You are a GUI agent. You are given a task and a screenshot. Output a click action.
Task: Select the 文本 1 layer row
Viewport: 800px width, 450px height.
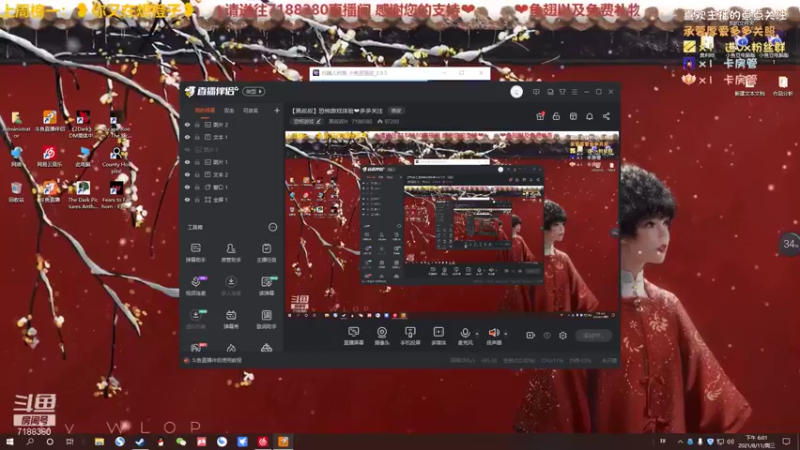click(x=232, y=137)
